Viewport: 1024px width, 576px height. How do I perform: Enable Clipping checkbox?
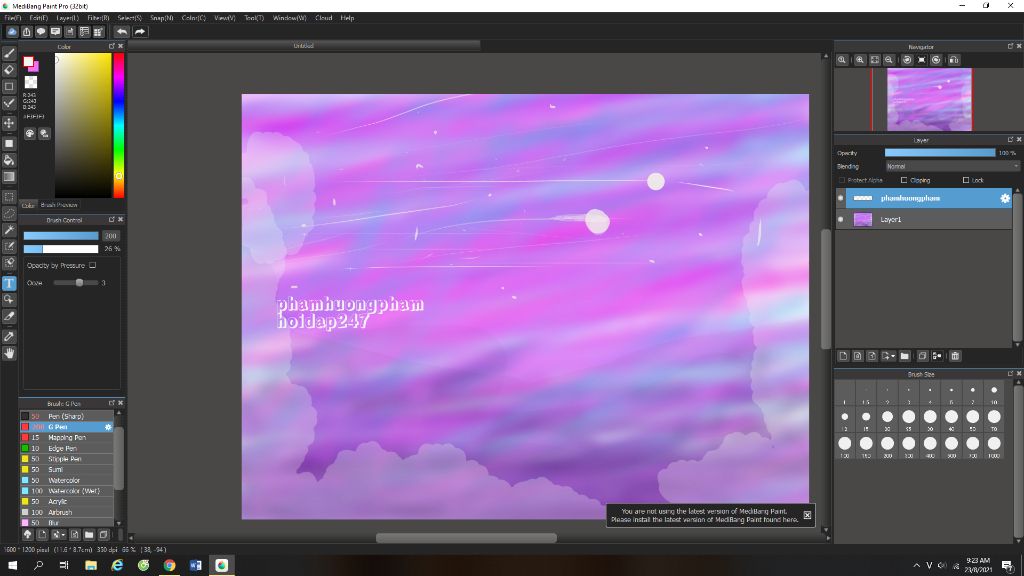click(904, 180)
